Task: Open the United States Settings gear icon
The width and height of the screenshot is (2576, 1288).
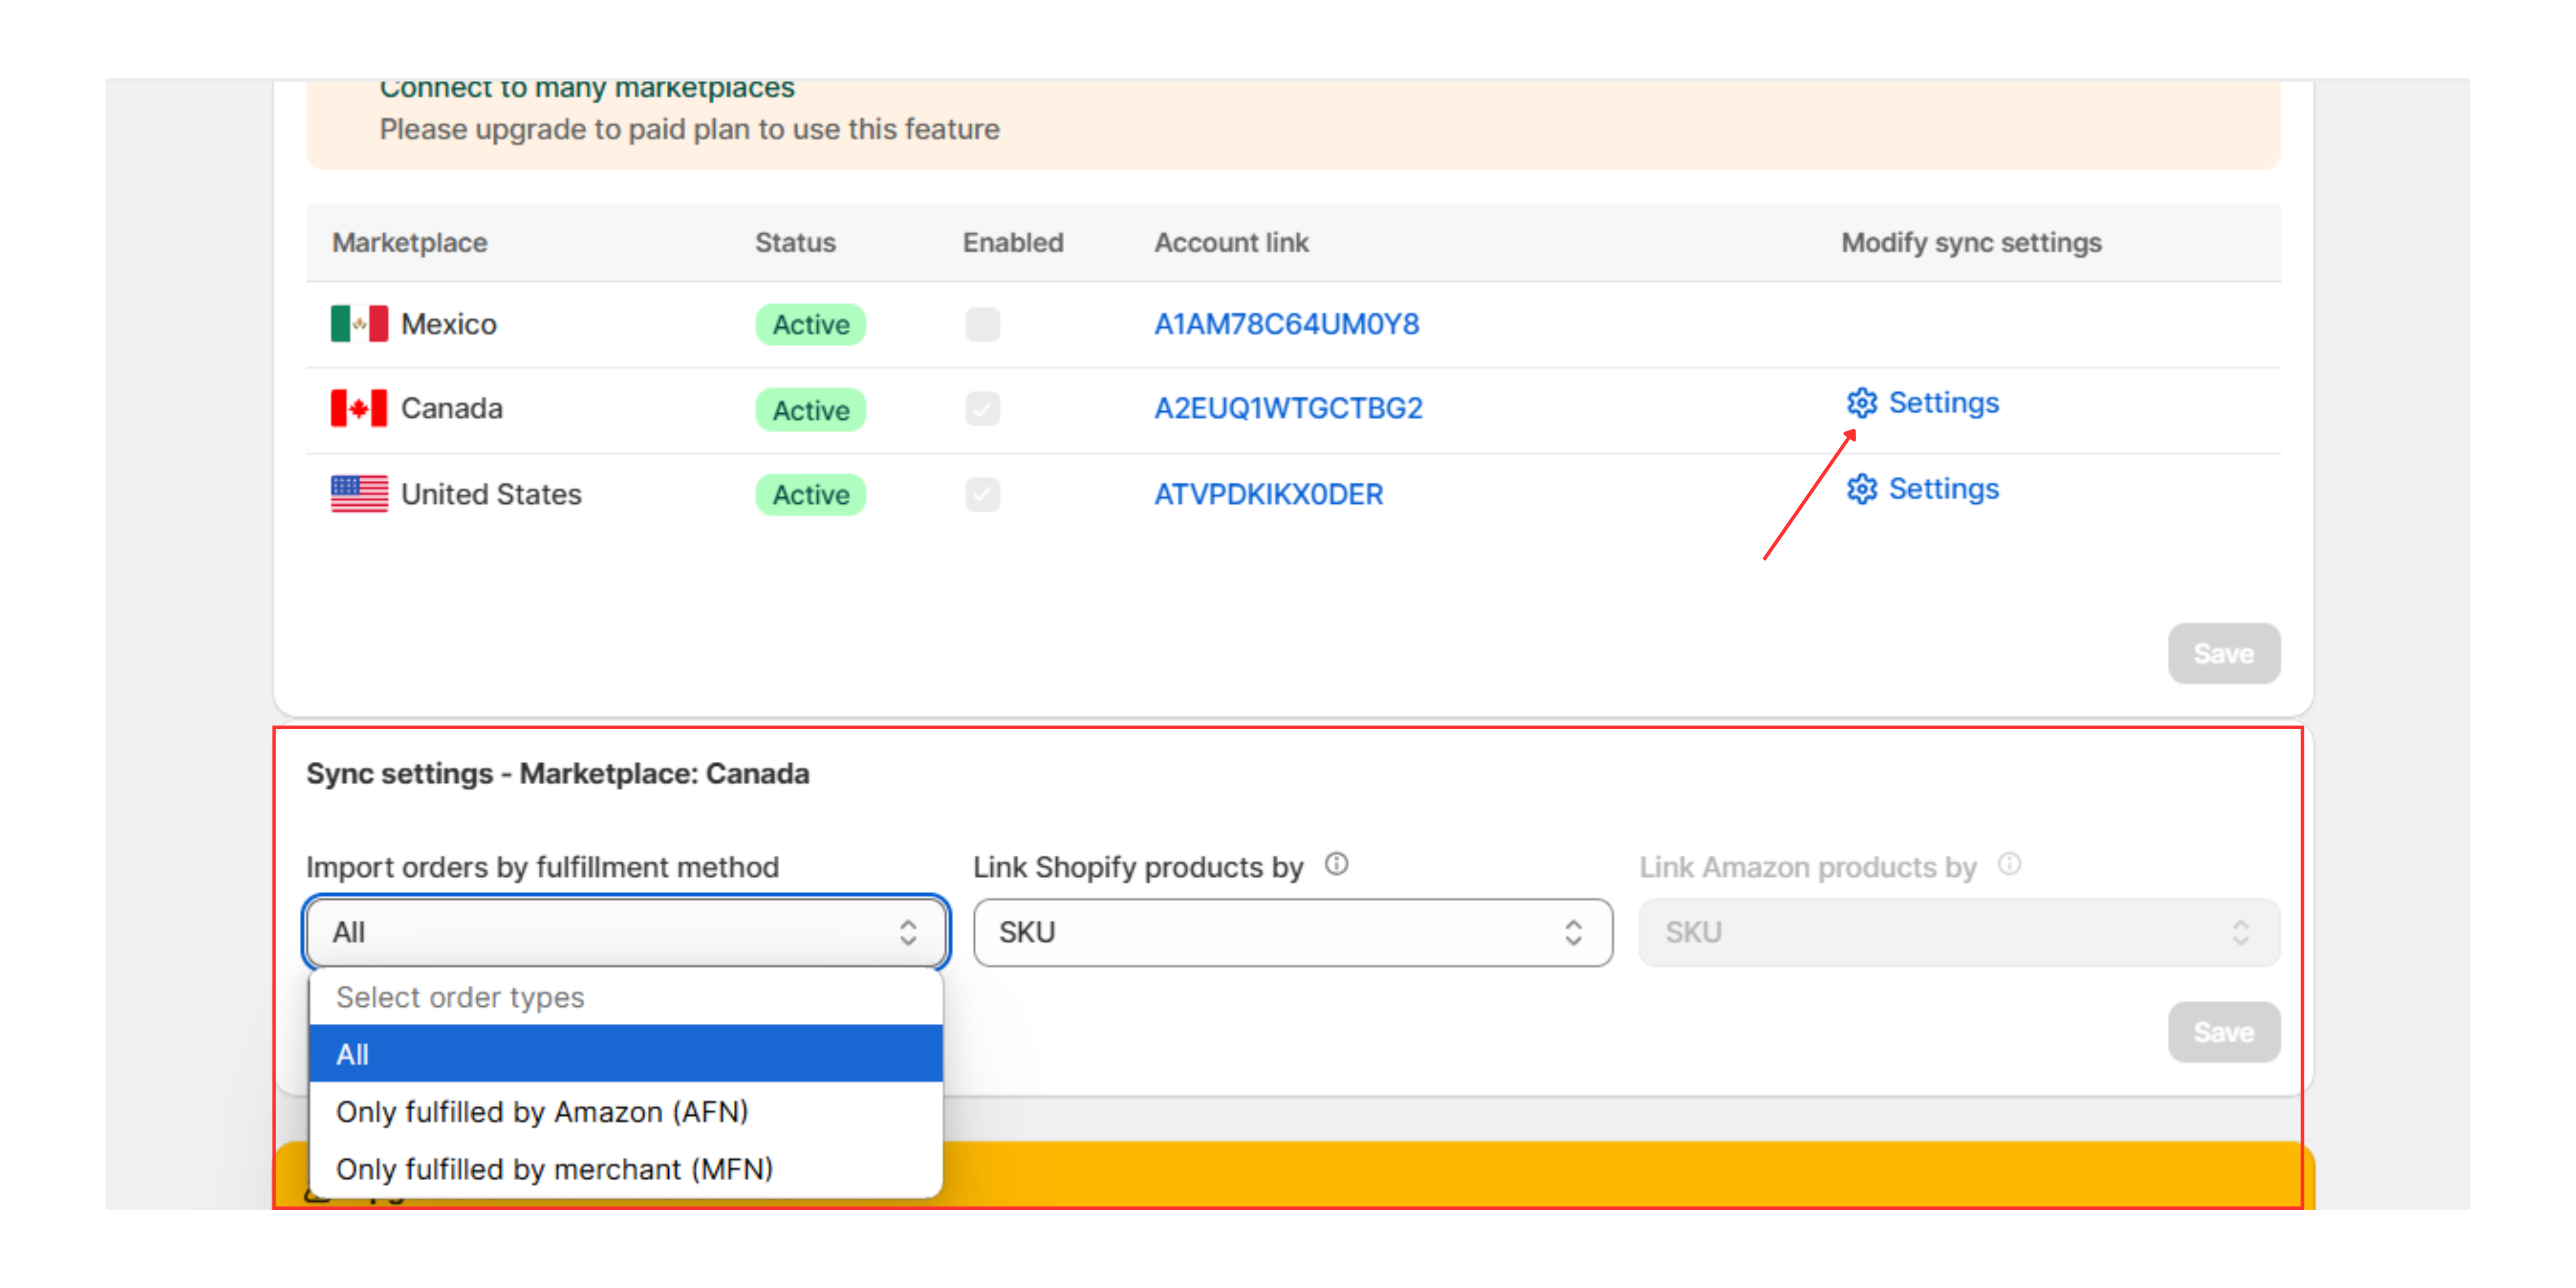Action: tap(1861, 489)
